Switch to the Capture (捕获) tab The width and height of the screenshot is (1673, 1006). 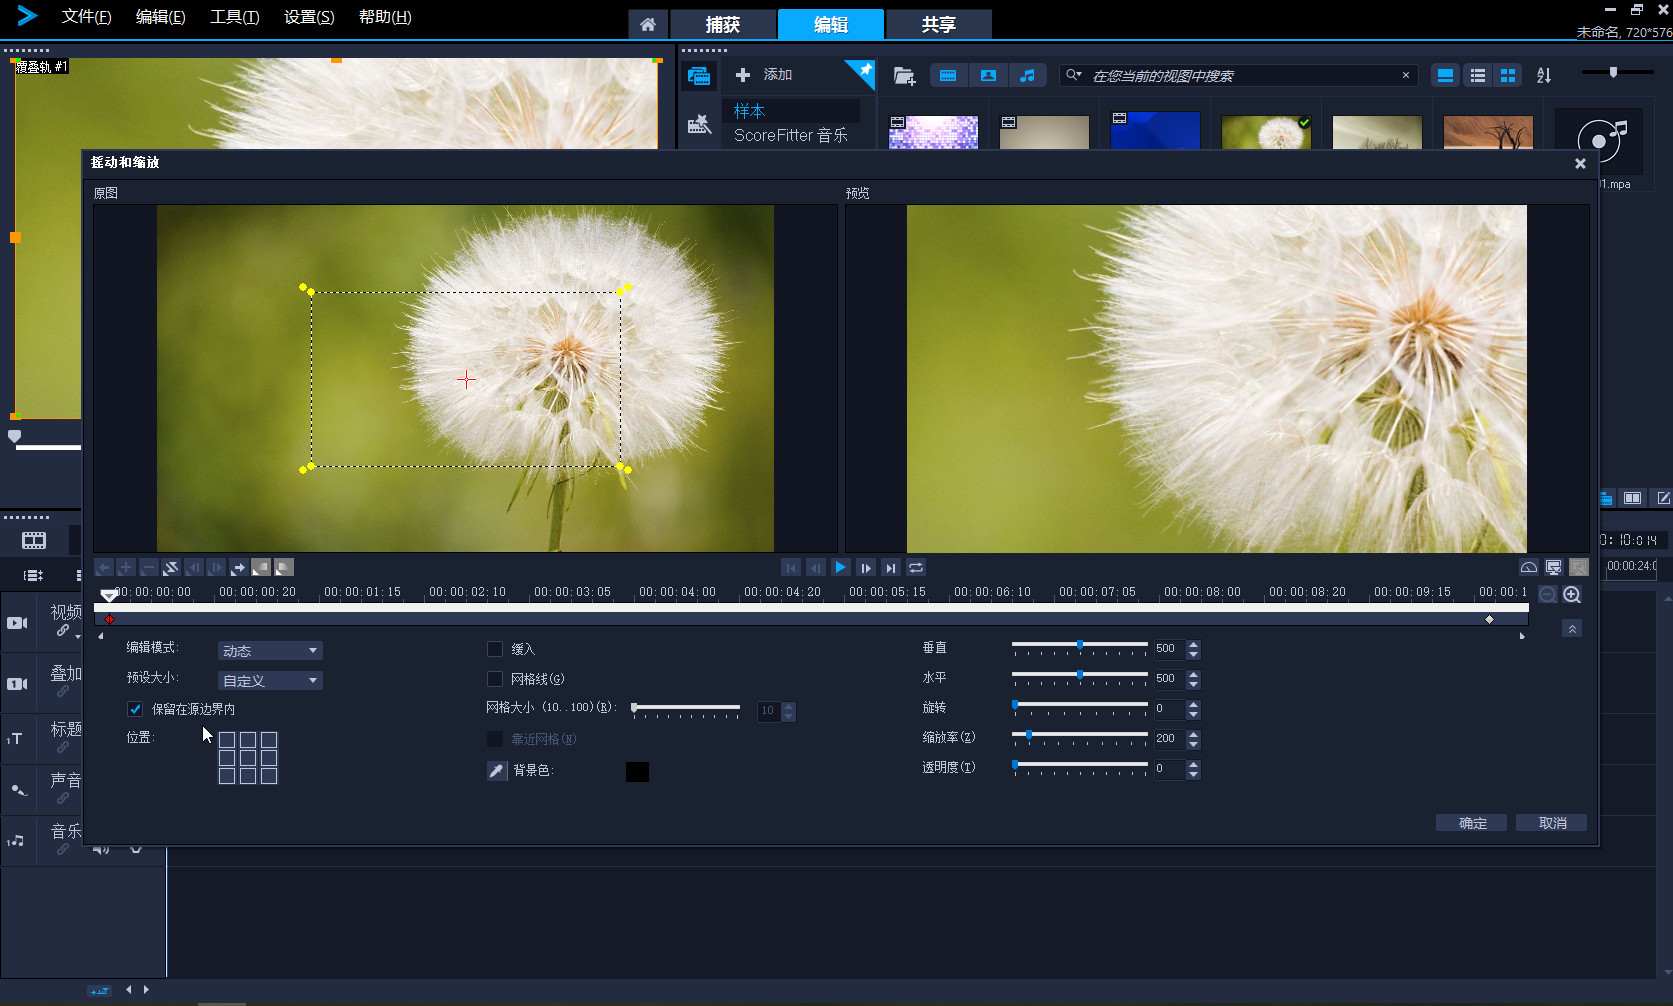point(723,25)
